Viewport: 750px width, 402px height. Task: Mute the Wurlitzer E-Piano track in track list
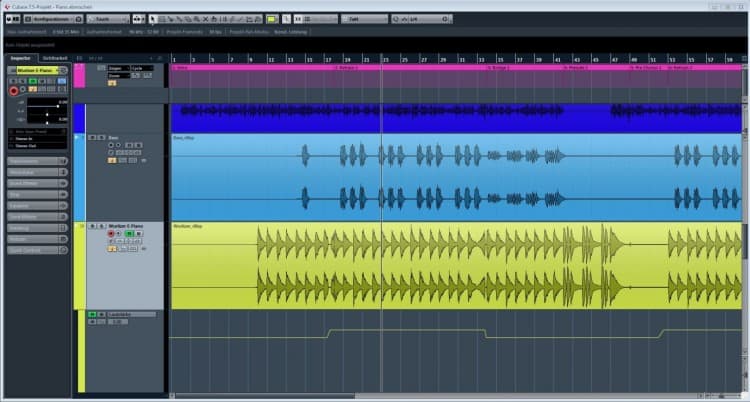[92, 226]
